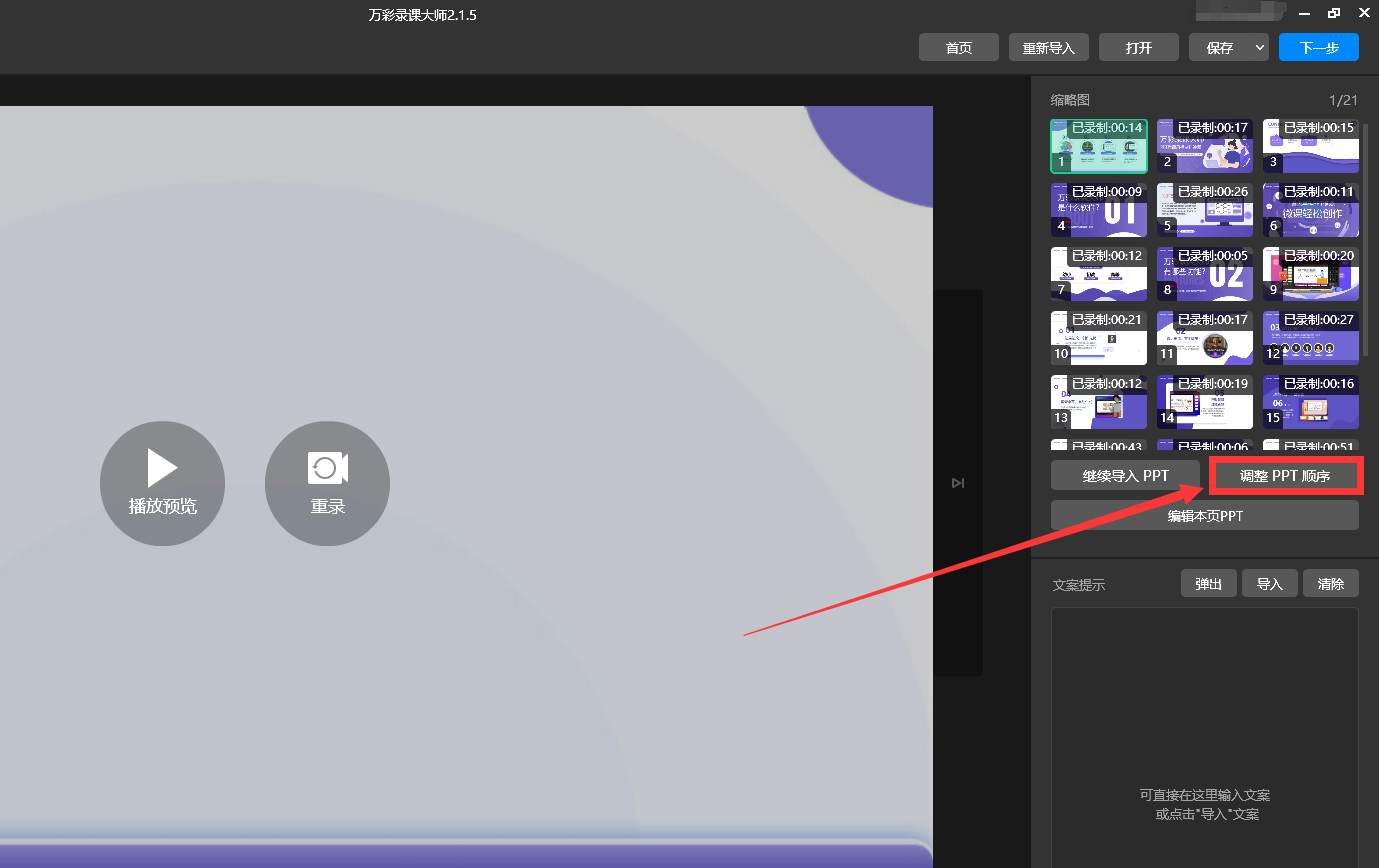This screenshot has width=1379, height=868.
Task: Select slide thumbnail 12 recorded 00:27
Action: click(x=1311, y=338)
